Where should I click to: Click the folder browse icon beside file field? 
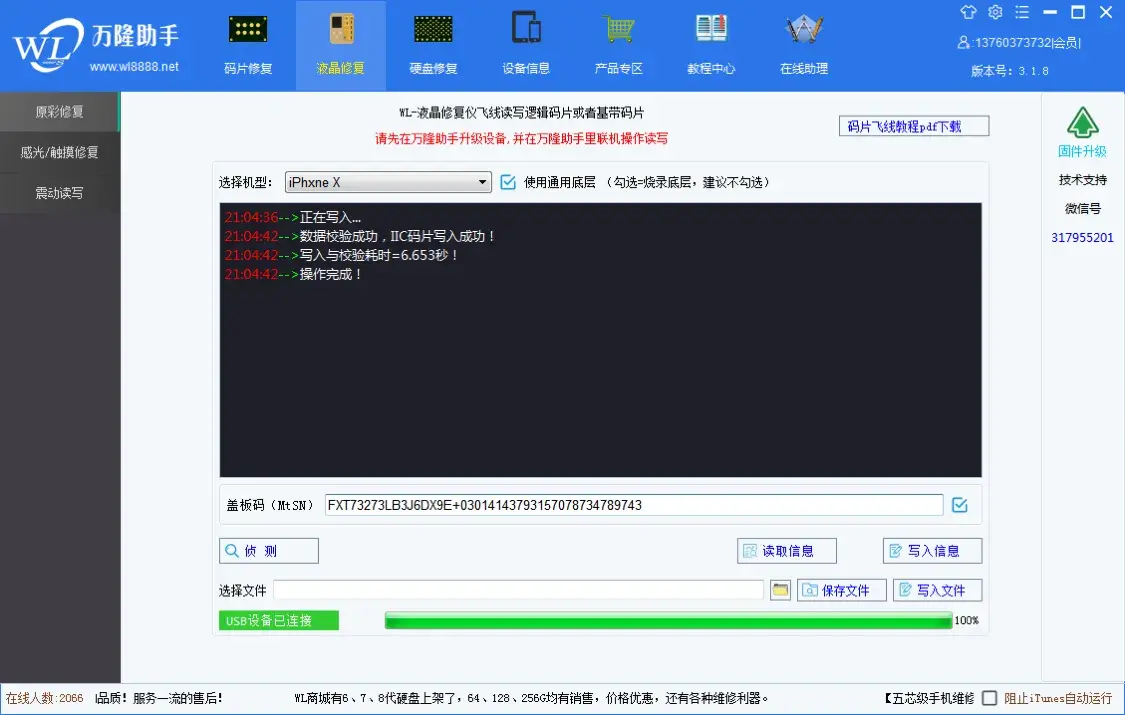click(780, 590)
